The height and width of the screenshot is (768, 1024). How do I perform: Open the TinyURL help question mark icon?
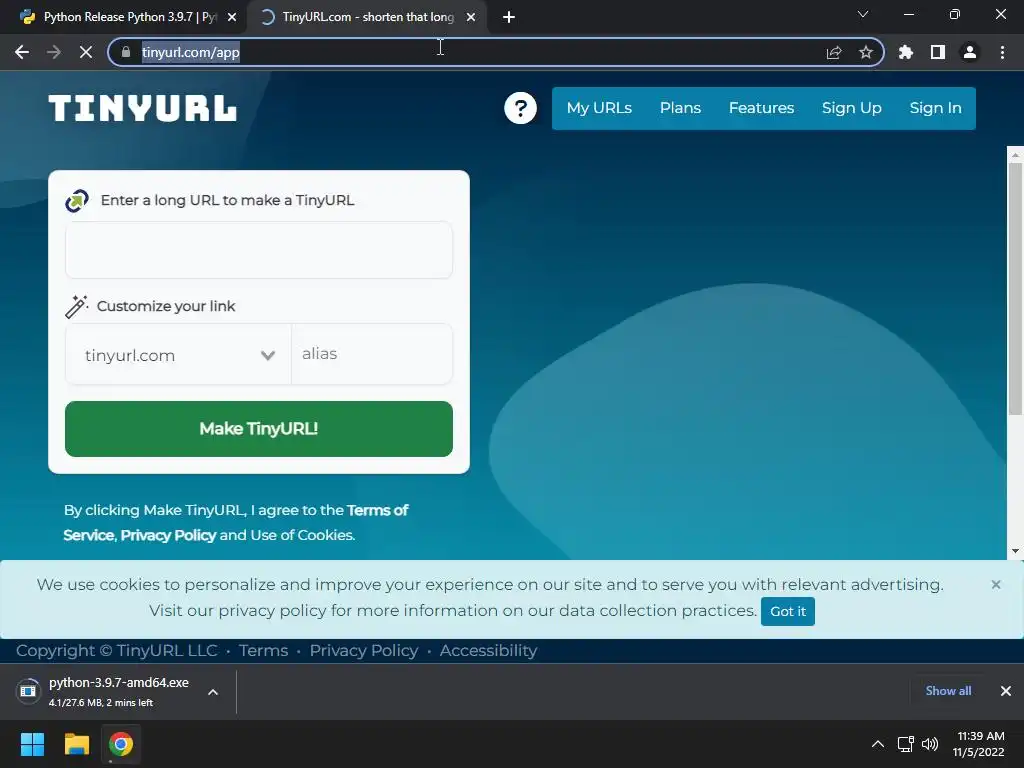click(x=520, y=108)
